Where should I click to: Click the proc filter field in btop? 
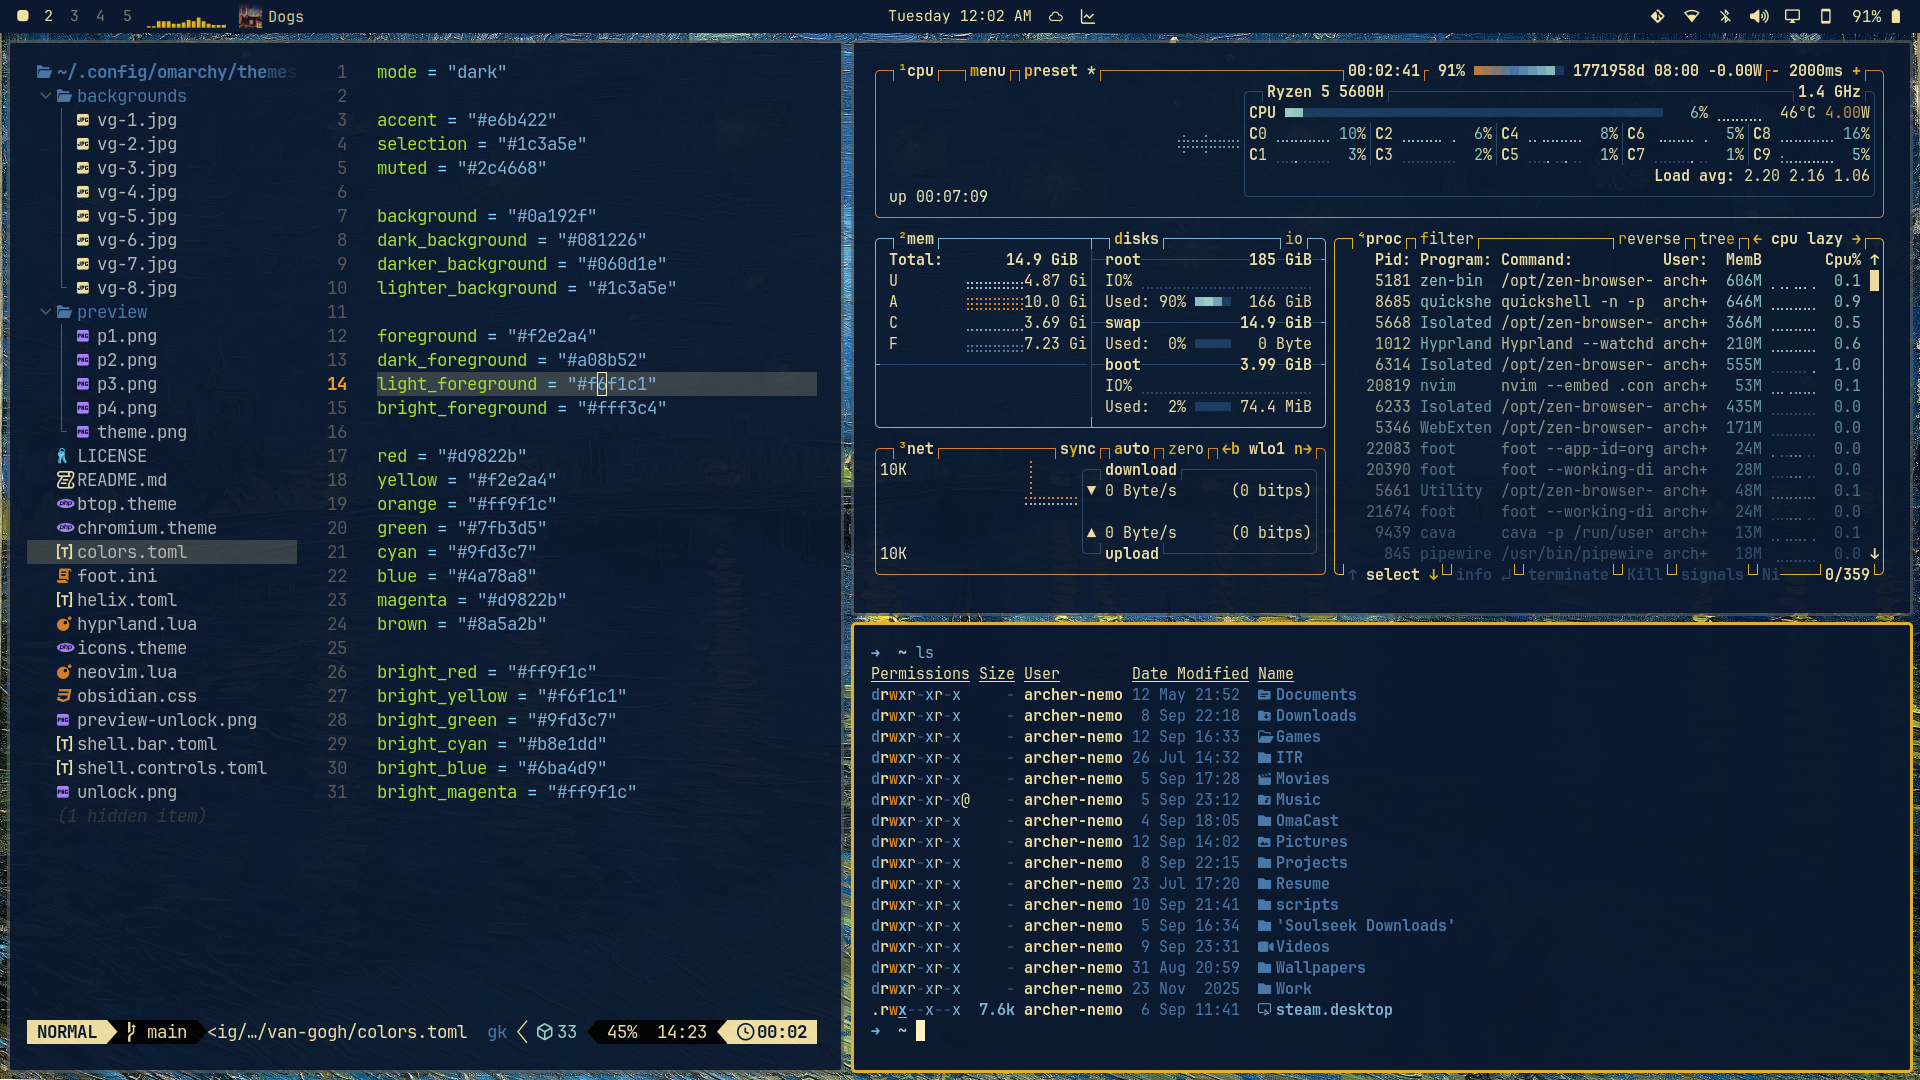pos(1446,239)
